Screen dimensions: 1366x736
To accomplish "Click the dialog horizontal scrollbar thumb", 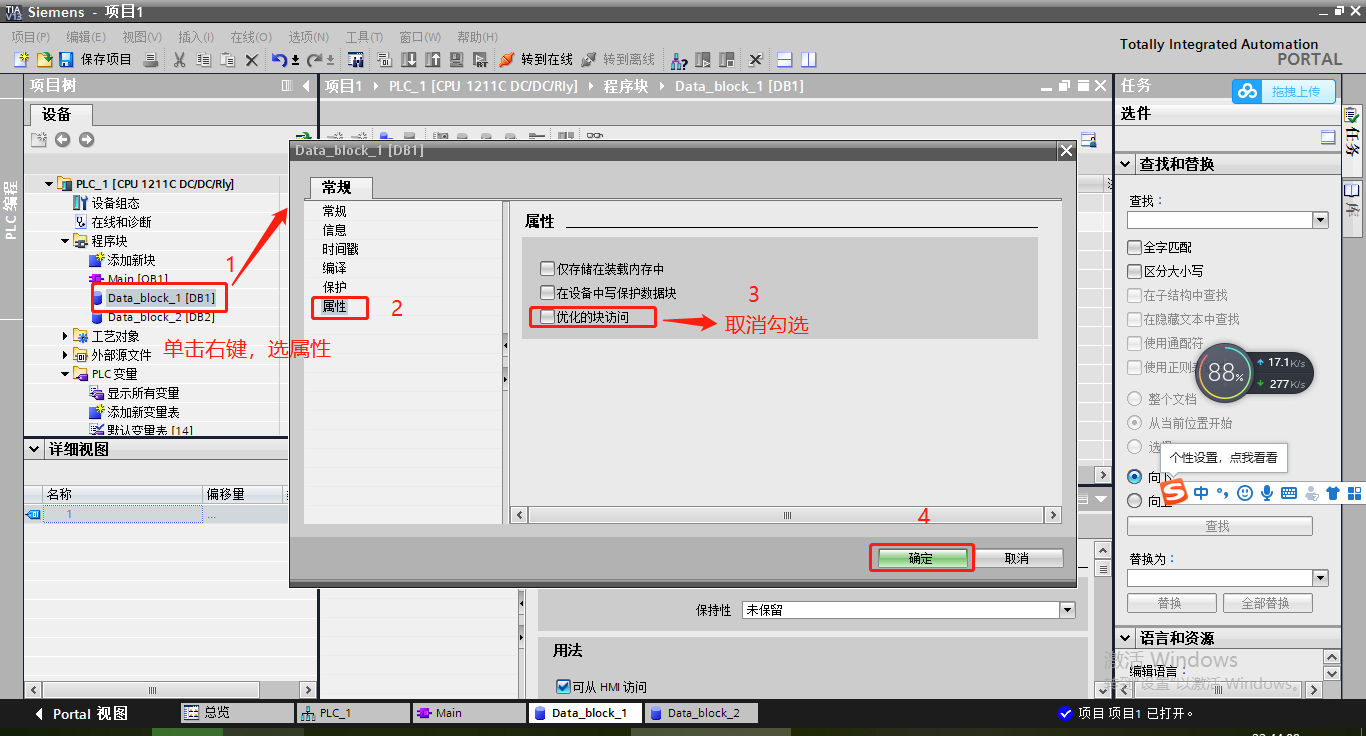I will (787, 515).
